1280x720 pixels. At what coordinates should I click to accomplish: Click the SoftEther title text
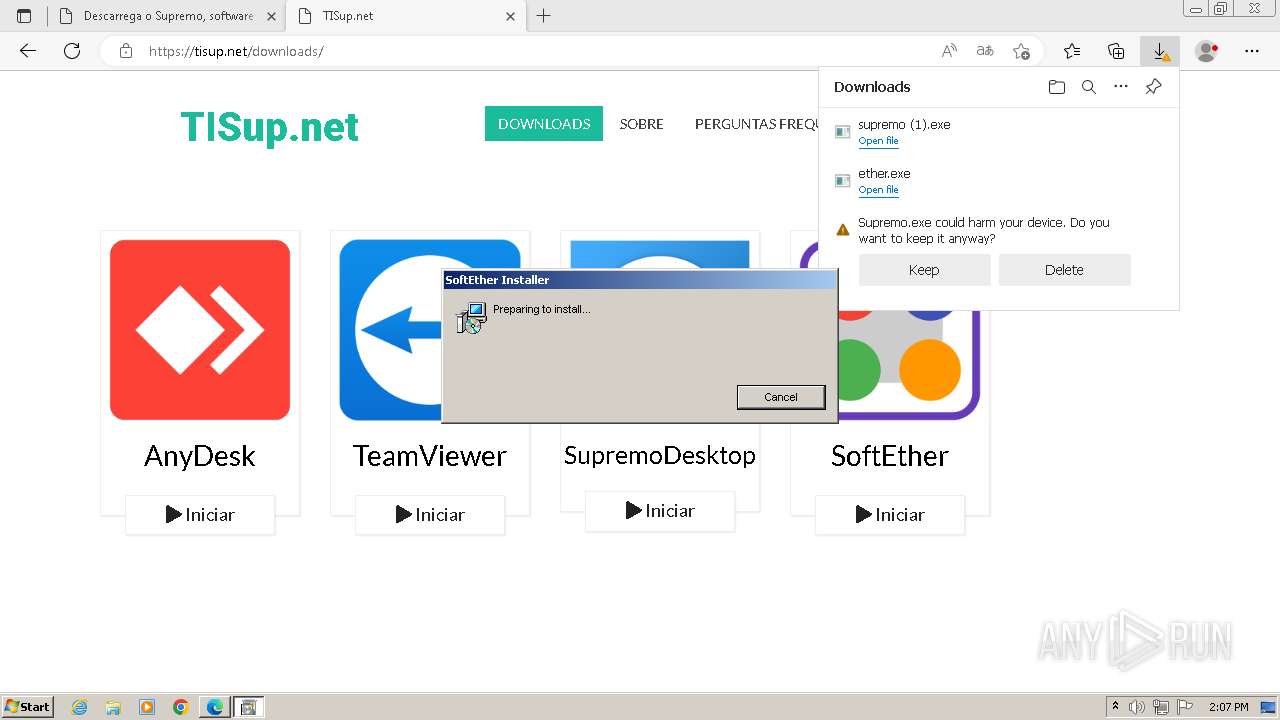890,456
